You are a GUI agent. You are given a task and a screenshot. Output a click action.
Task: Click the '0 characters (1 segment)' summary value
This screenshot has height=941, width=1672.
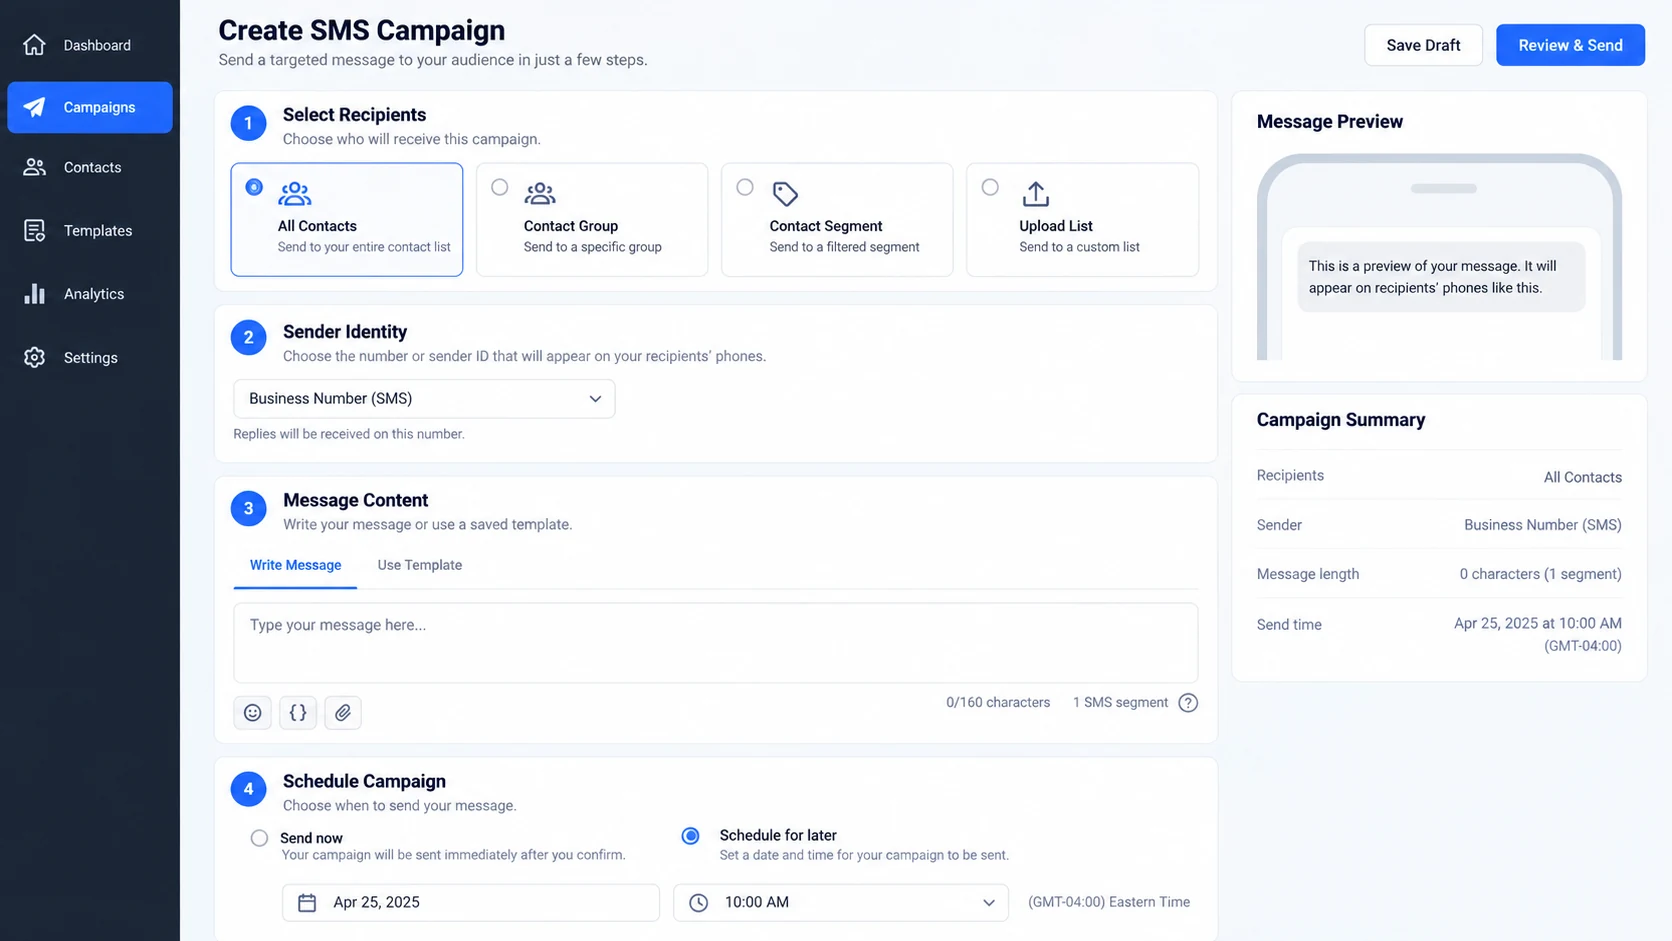(x=1540, y=574)
